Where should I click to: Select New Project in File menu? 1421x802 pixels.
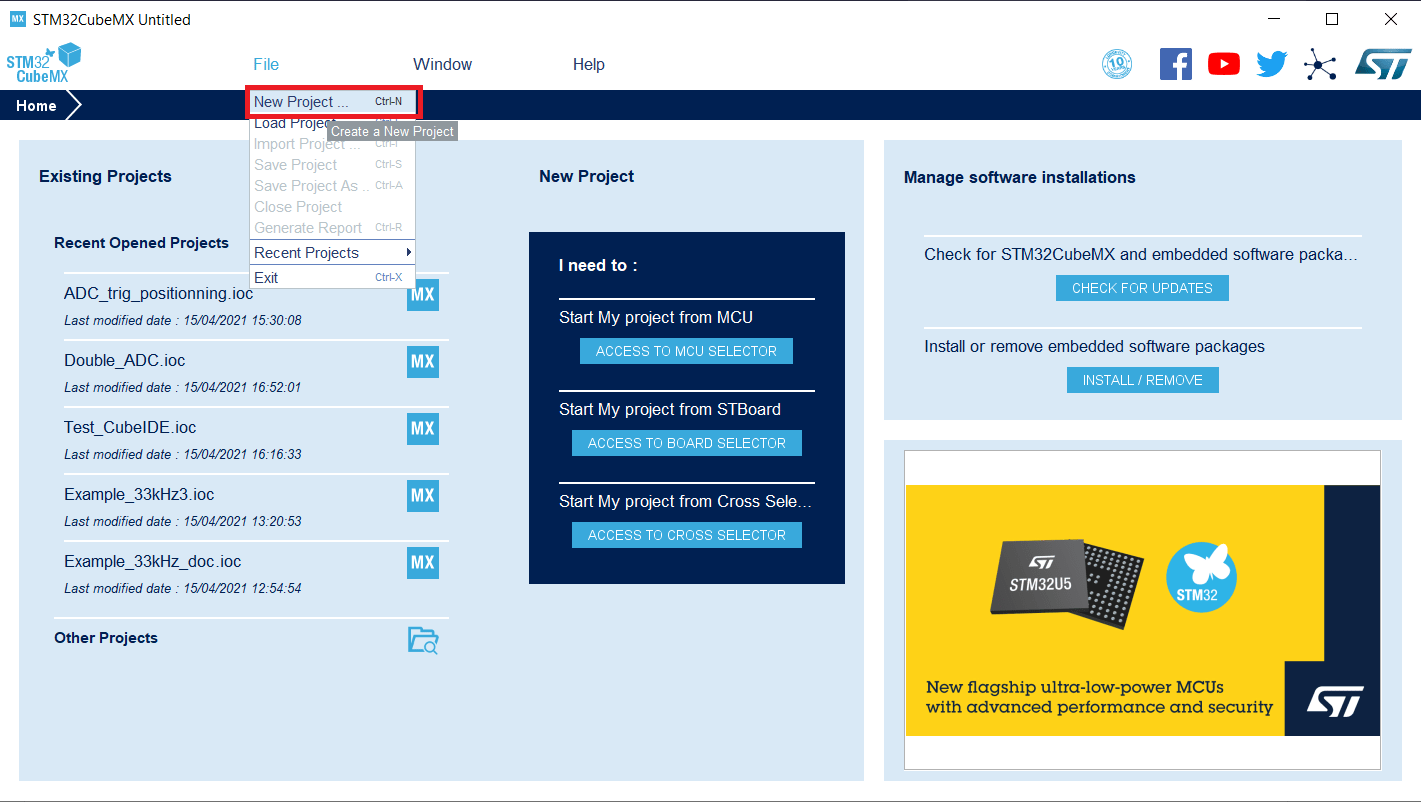tap(333, 102)
